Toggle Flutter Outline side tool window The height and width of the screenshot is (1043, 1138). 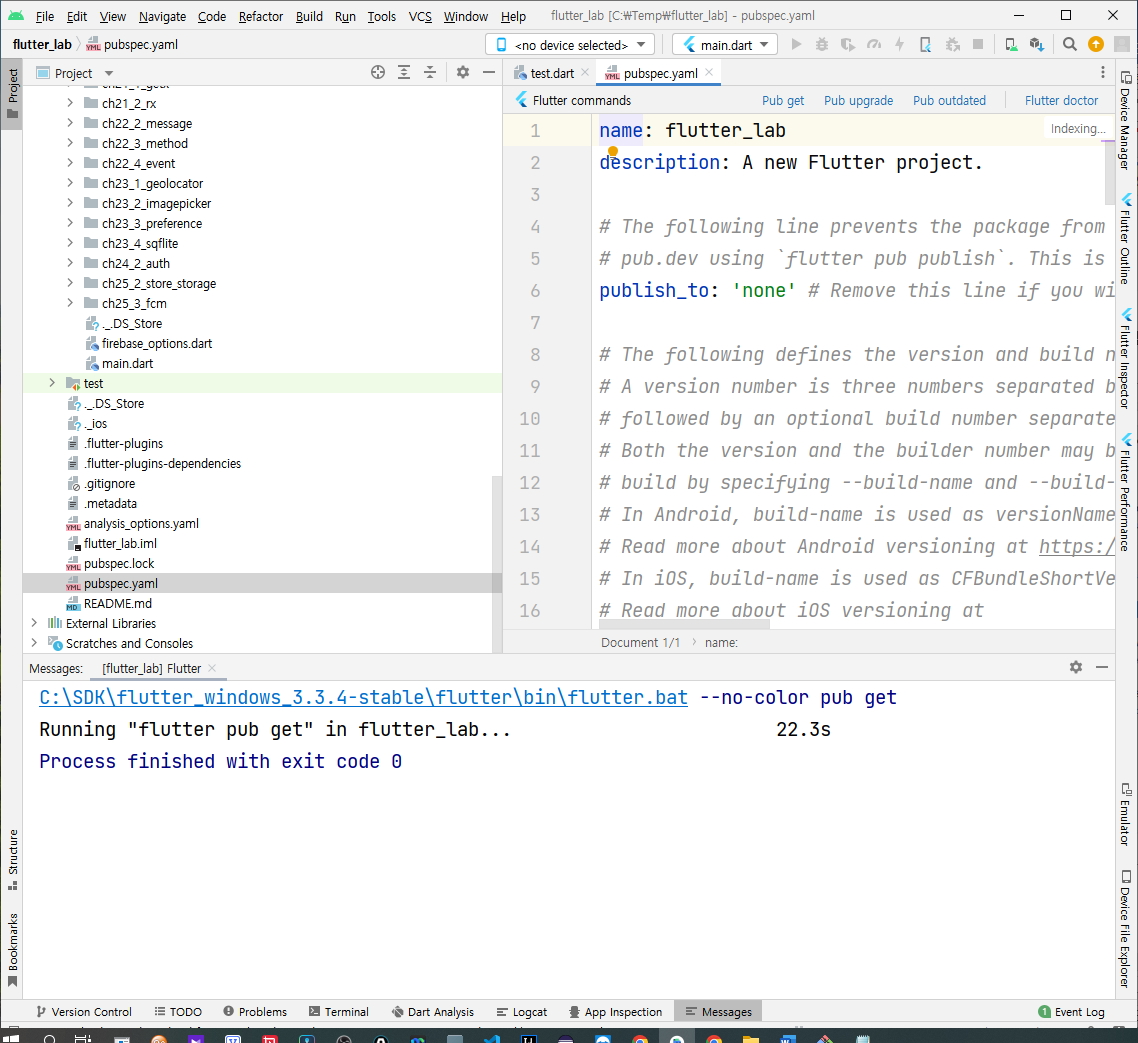point(1126,239)
